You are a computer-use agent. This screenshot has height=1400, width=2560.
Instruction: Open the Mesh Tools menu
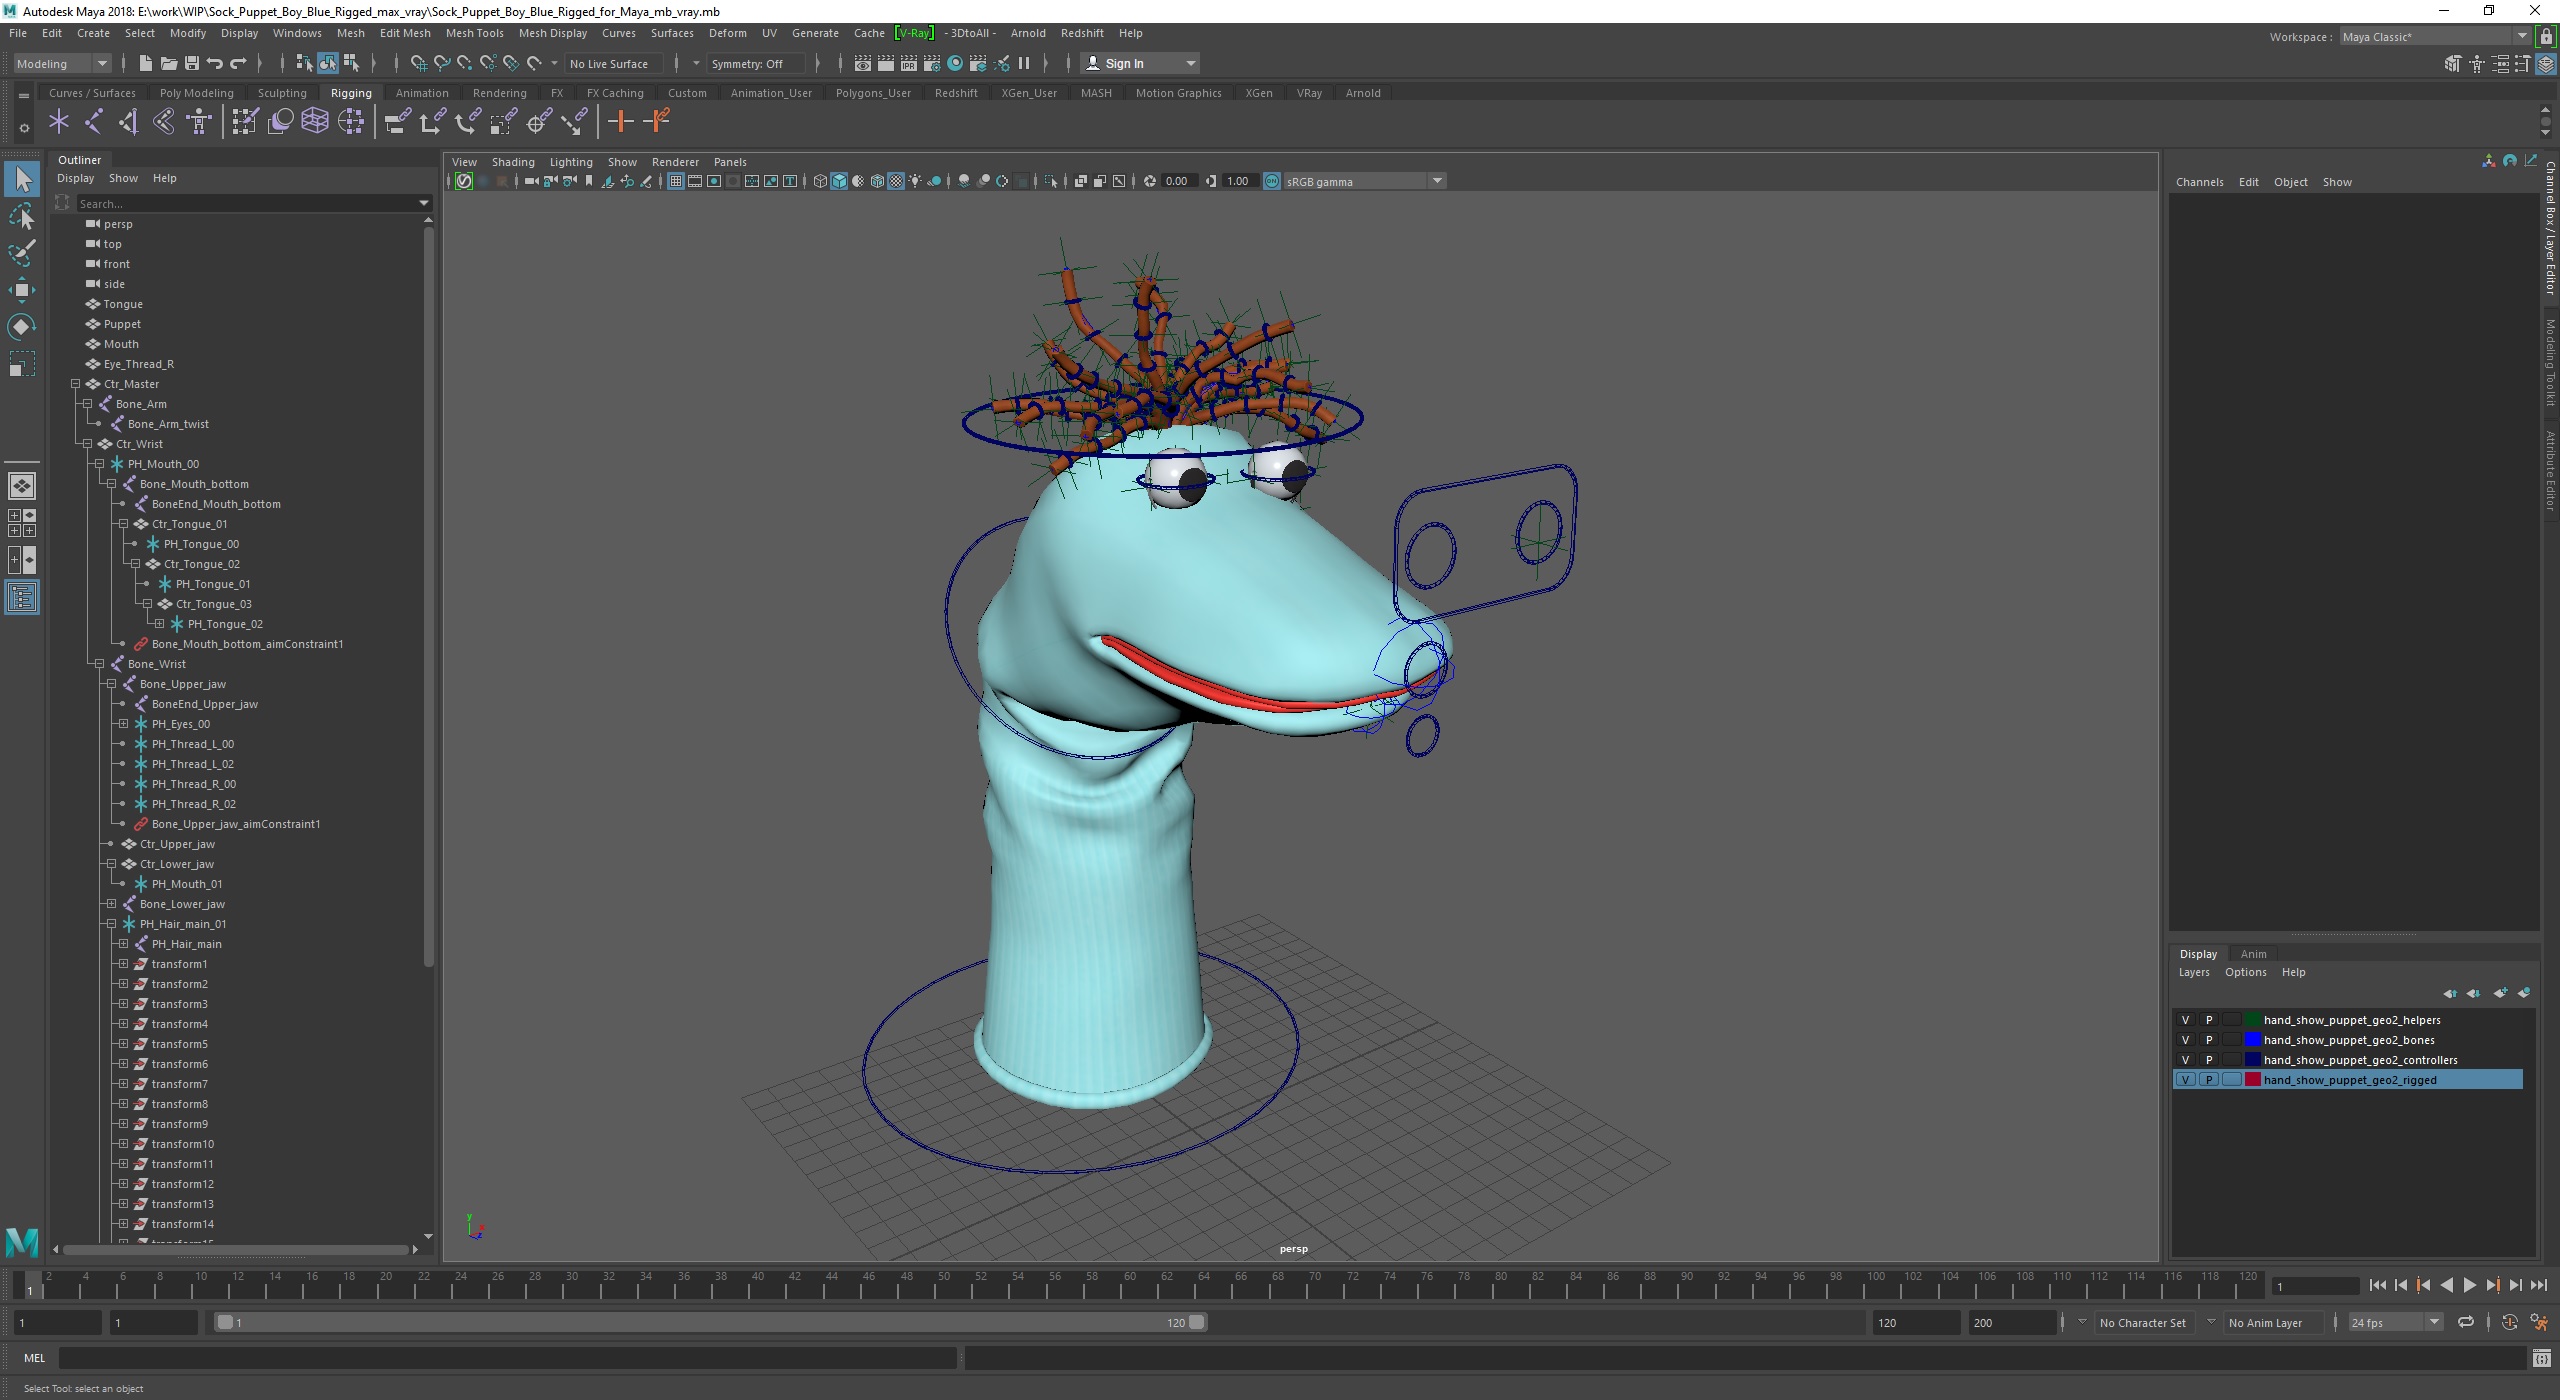click(x=474, y=33)
